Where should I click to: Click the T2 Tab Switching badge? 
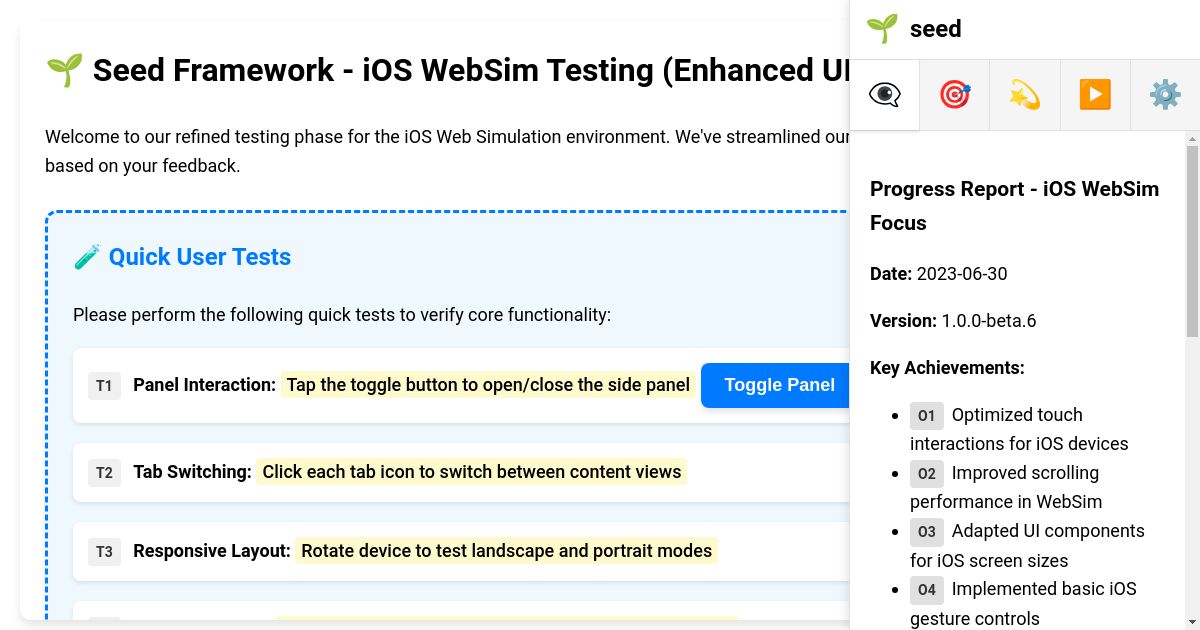pos(104,472)
